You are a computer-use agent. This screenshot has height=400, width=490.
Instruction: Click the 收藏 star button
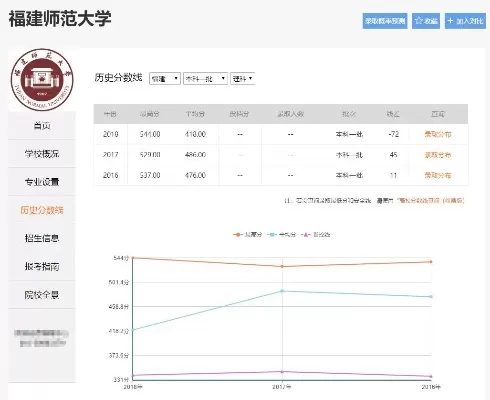426,21
